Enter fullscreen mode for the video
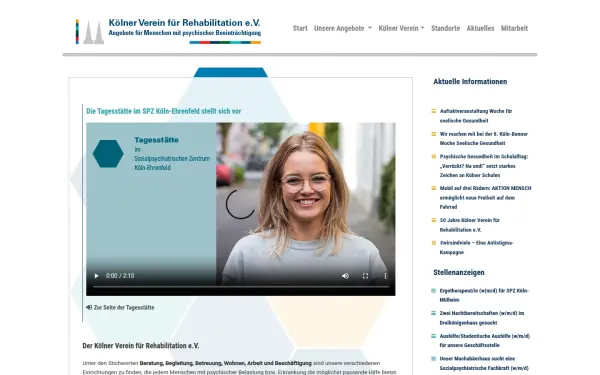The image size is (600, 375). (x=365, y=276)
